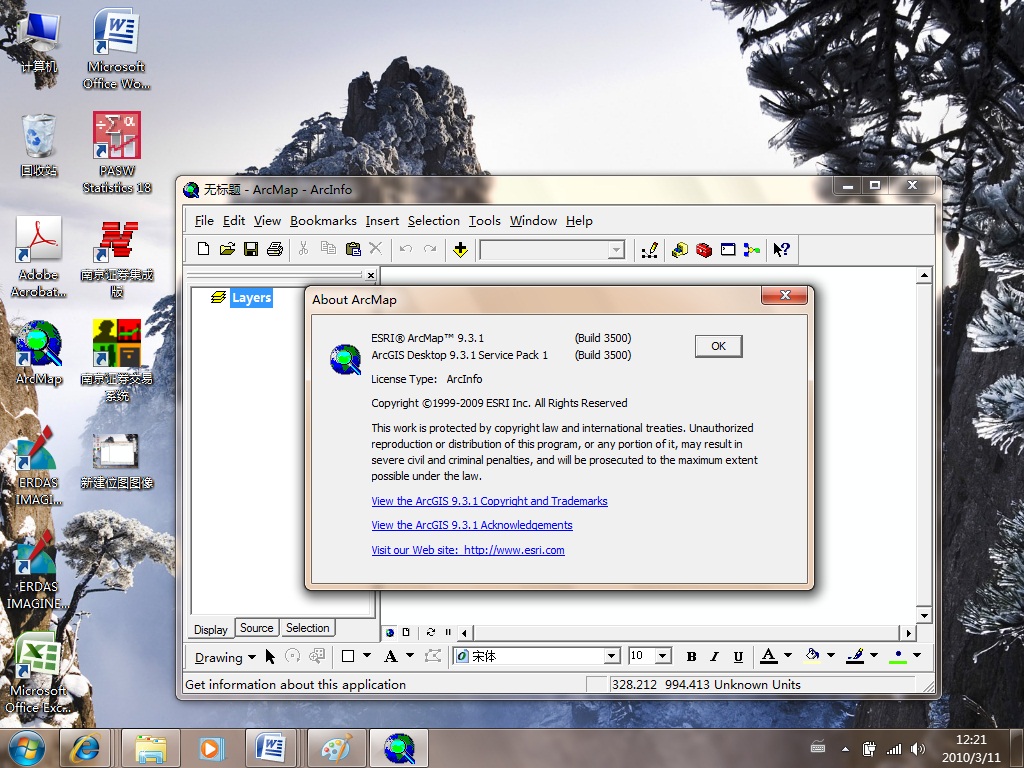
Task: Open Windows Start button
Action: (27, 748)
